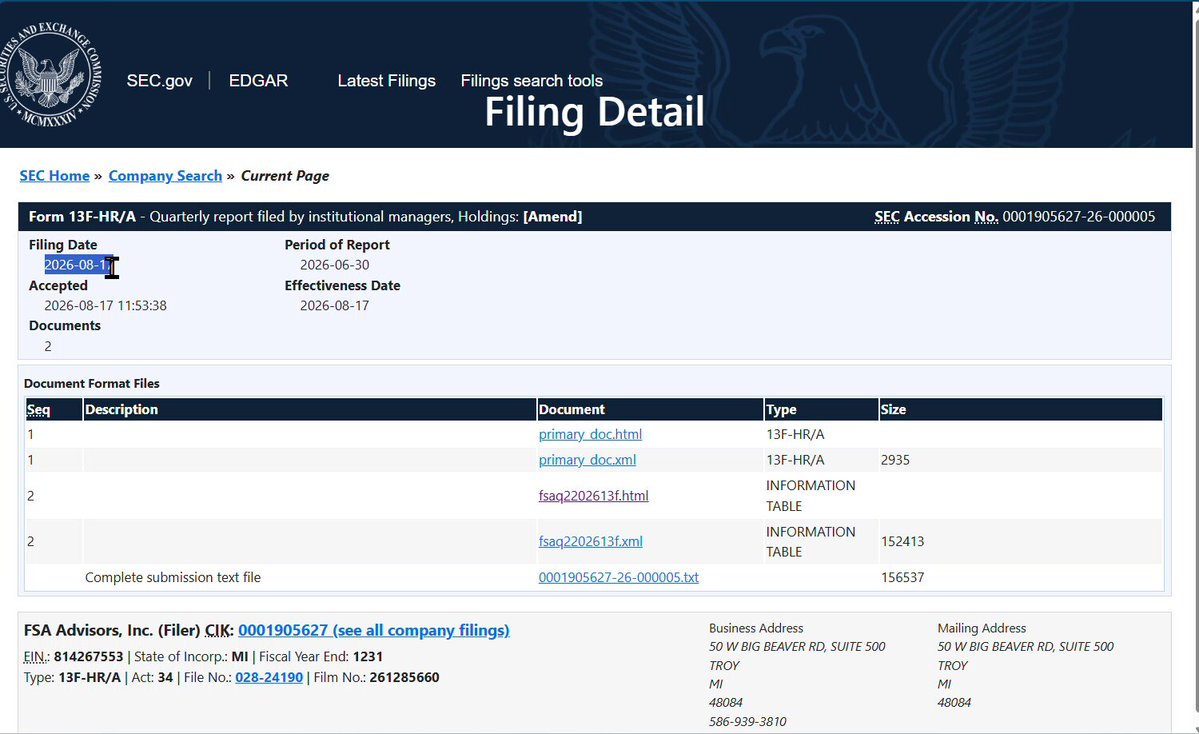1199x734 pixels.
Task: Click the EIN value 814267553
Action: 88,657
